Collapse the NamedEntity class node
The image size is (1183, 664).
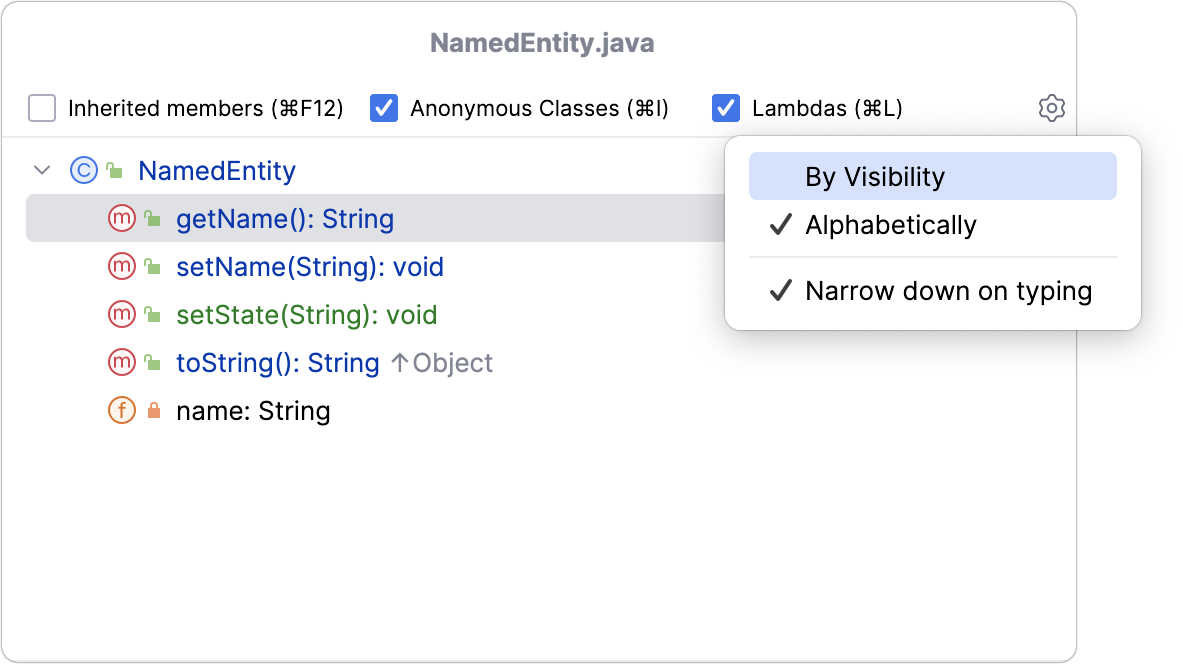point(42,171)
